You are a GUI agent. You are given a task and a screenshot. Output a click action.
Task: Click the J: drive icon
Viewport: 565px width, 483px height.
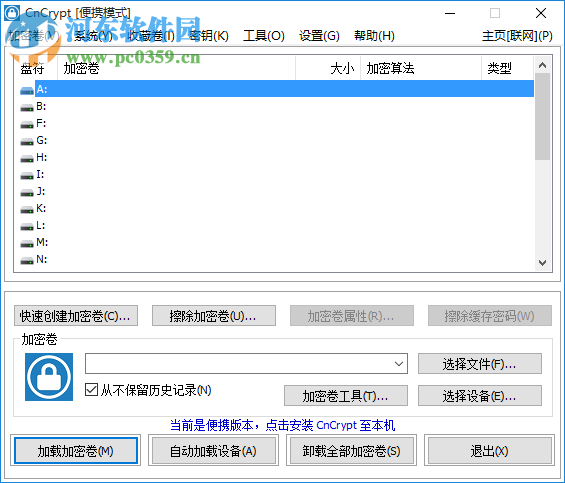tap(27, 192)
